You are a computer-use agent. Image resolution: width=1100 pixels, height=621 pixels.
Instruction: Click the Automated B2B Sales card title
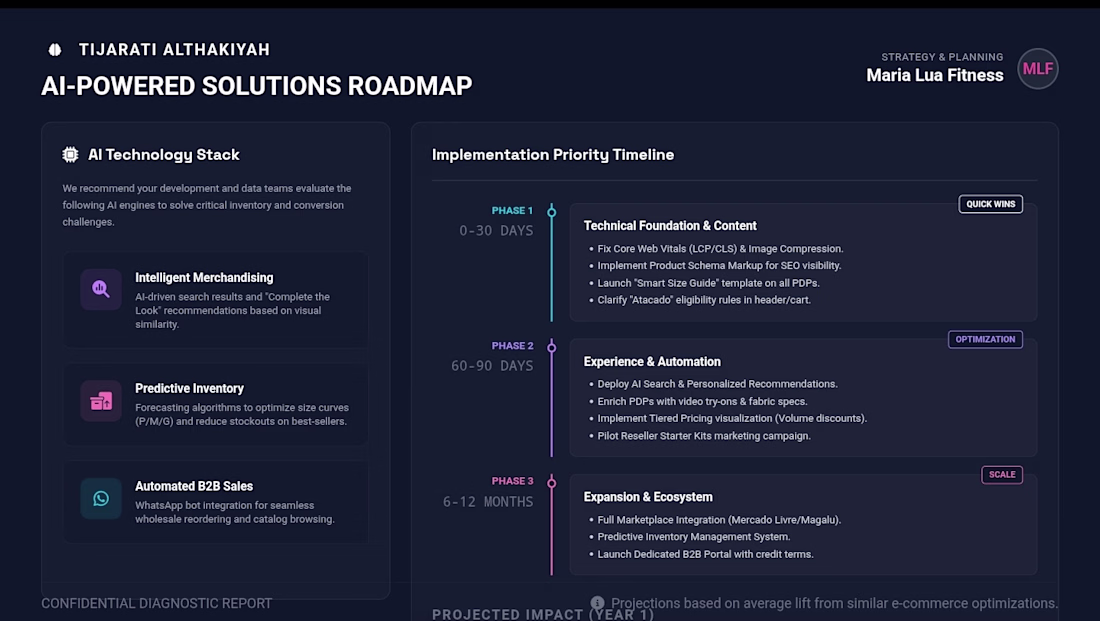194,487
